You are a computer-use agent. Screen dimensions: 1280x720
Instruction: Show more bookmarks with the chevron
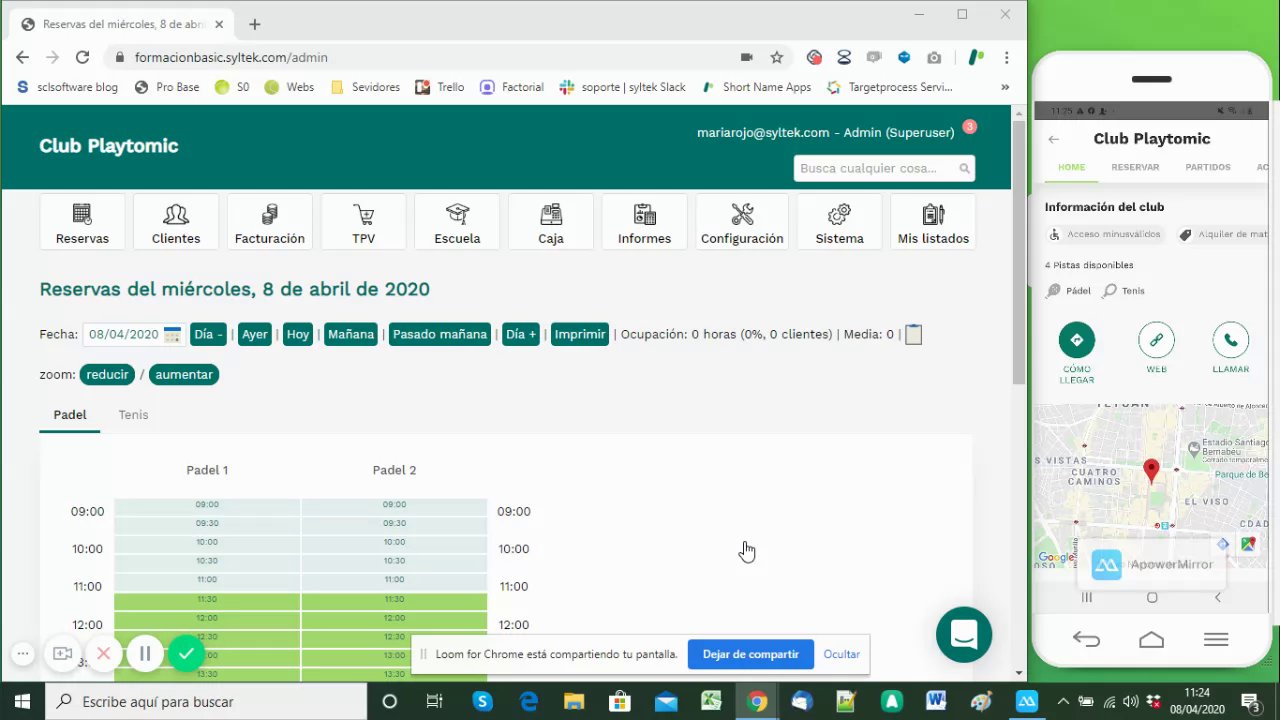(1005, 87)
